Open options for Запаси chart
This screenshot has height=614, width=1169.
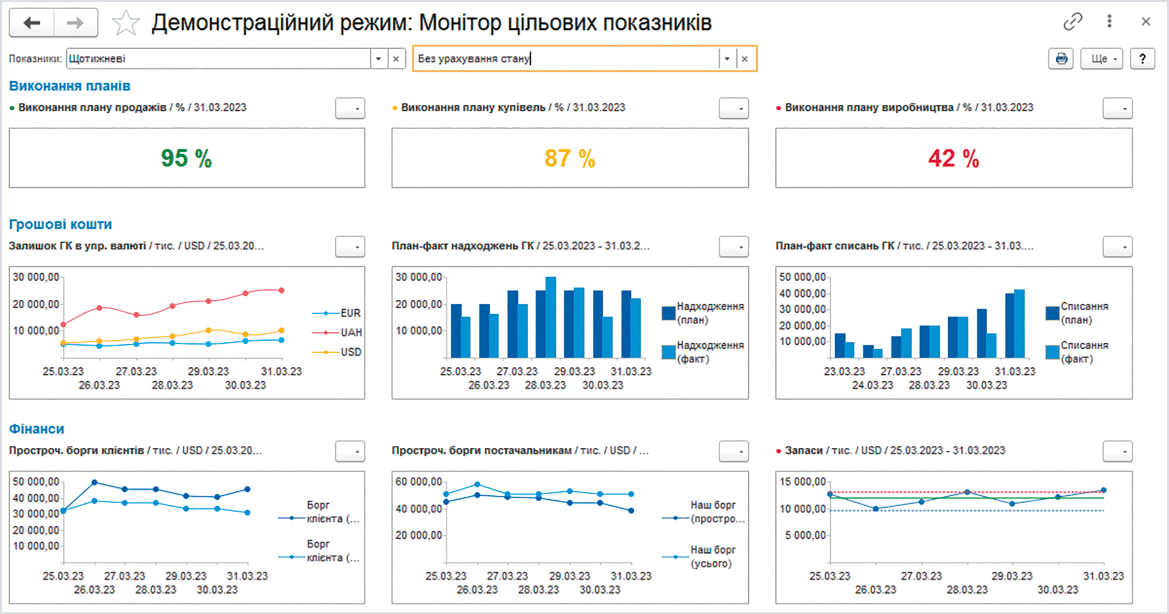(1117, 451)
